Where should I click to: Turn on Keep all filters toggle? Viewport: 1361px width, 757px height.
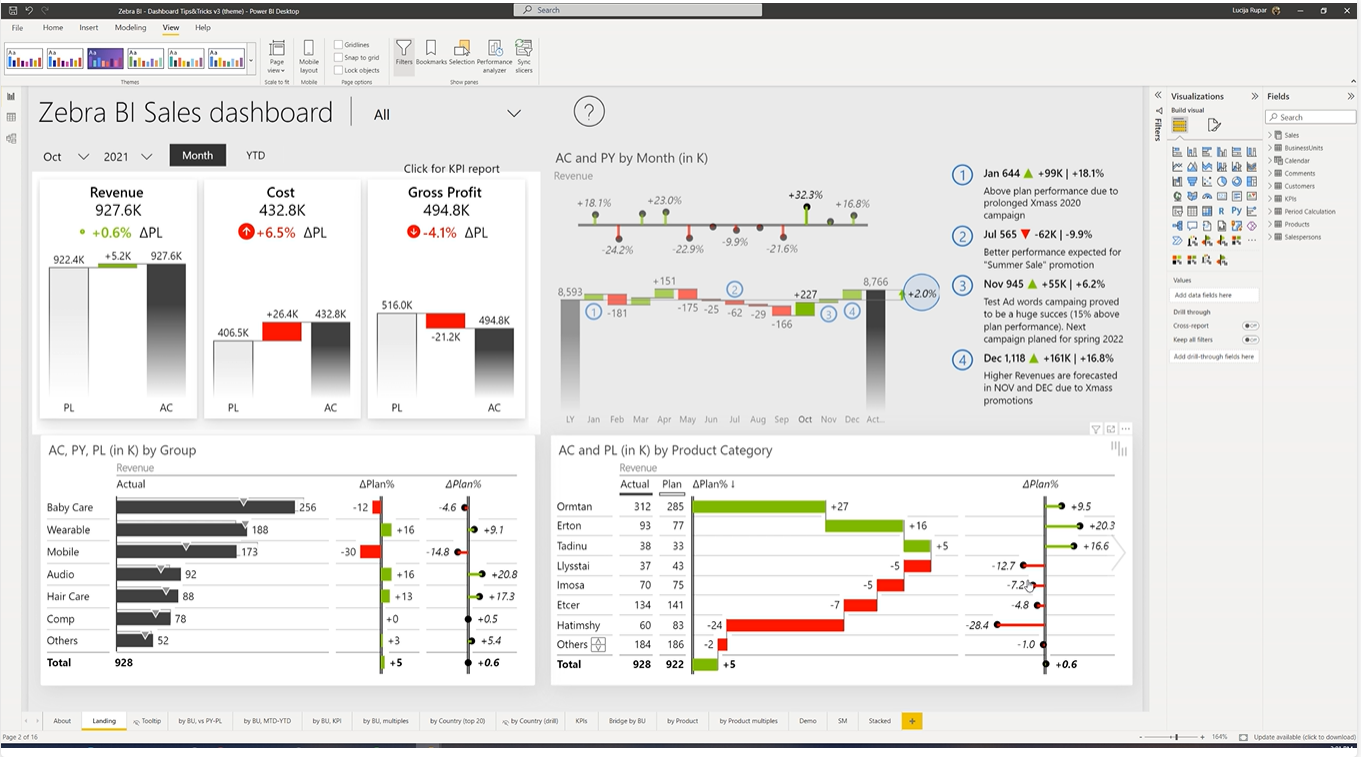pos(1249,340)
